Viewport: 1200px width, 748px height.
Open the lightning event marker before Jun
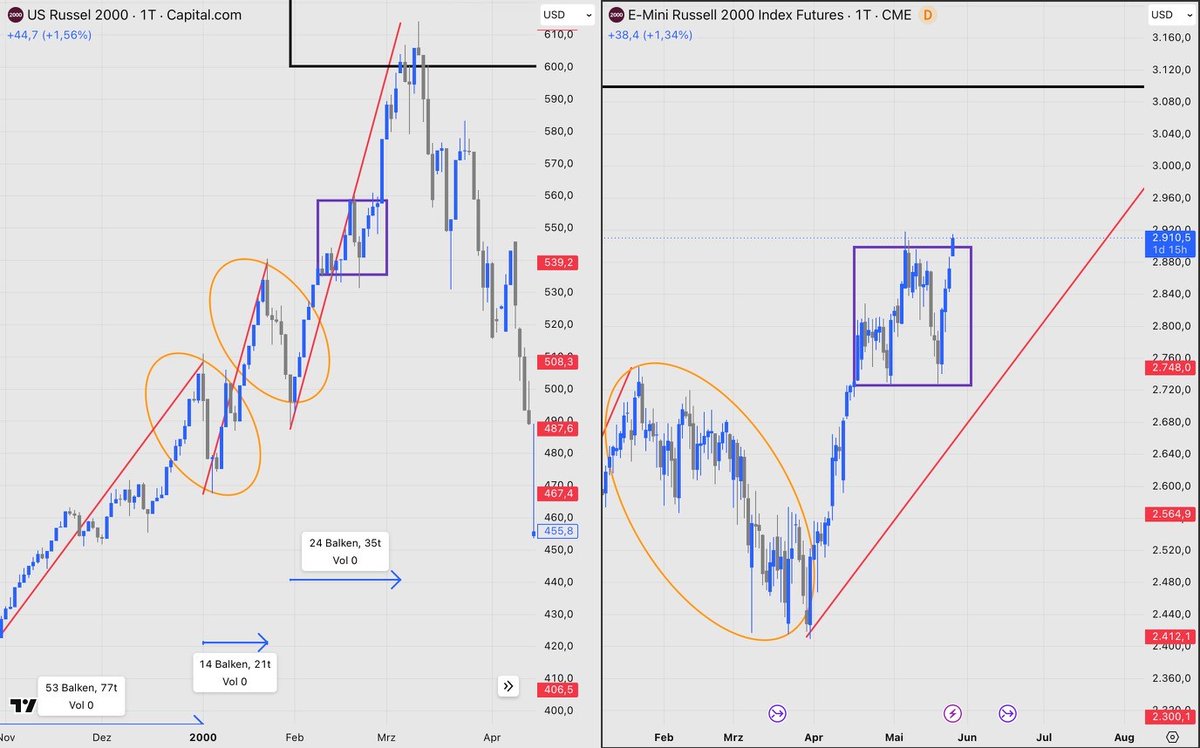click(x=953, y=713)
